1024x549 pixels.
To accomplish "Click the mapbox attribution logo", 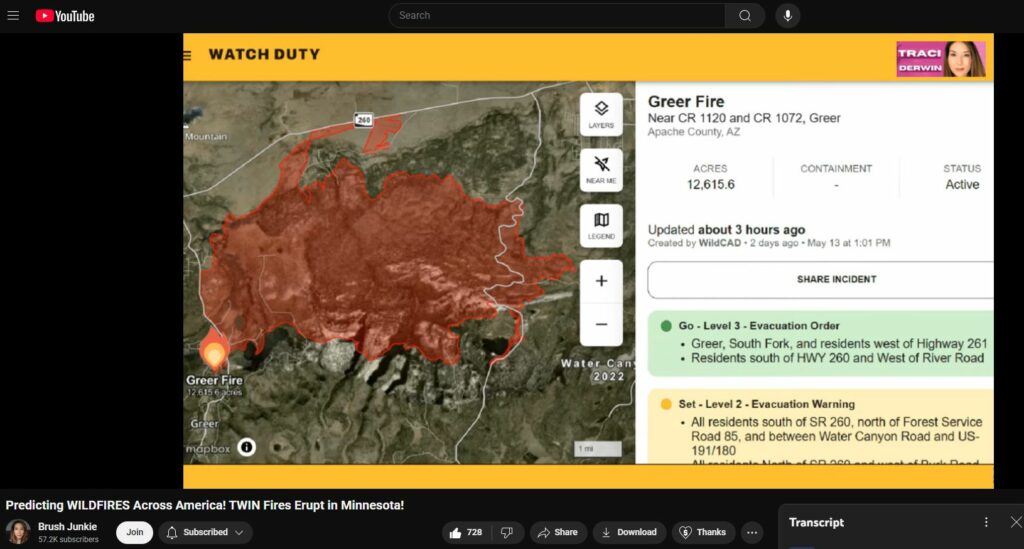I will (208, 449).
